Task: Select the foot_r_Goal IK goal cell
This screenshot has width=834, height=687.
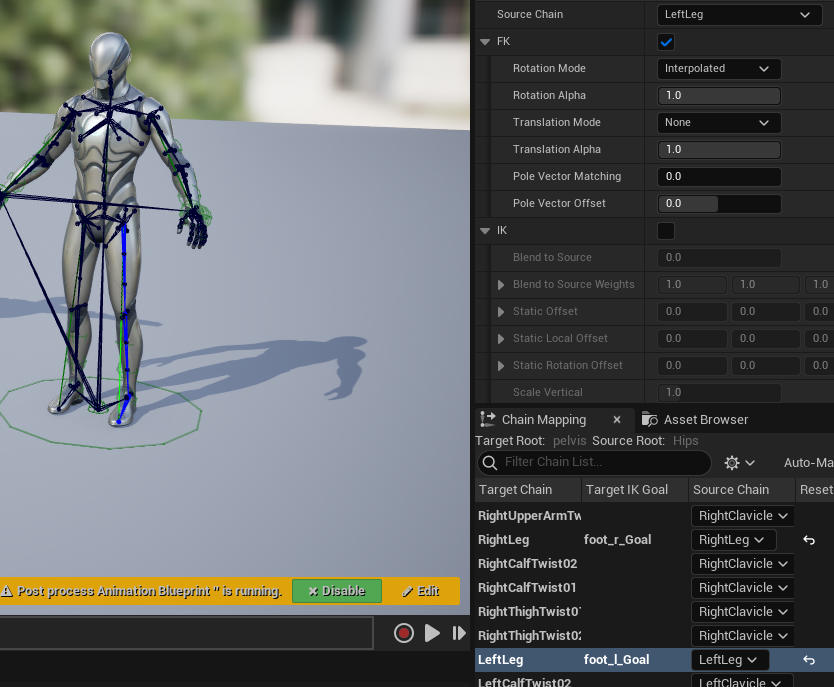Action: (x=617, y=540)
